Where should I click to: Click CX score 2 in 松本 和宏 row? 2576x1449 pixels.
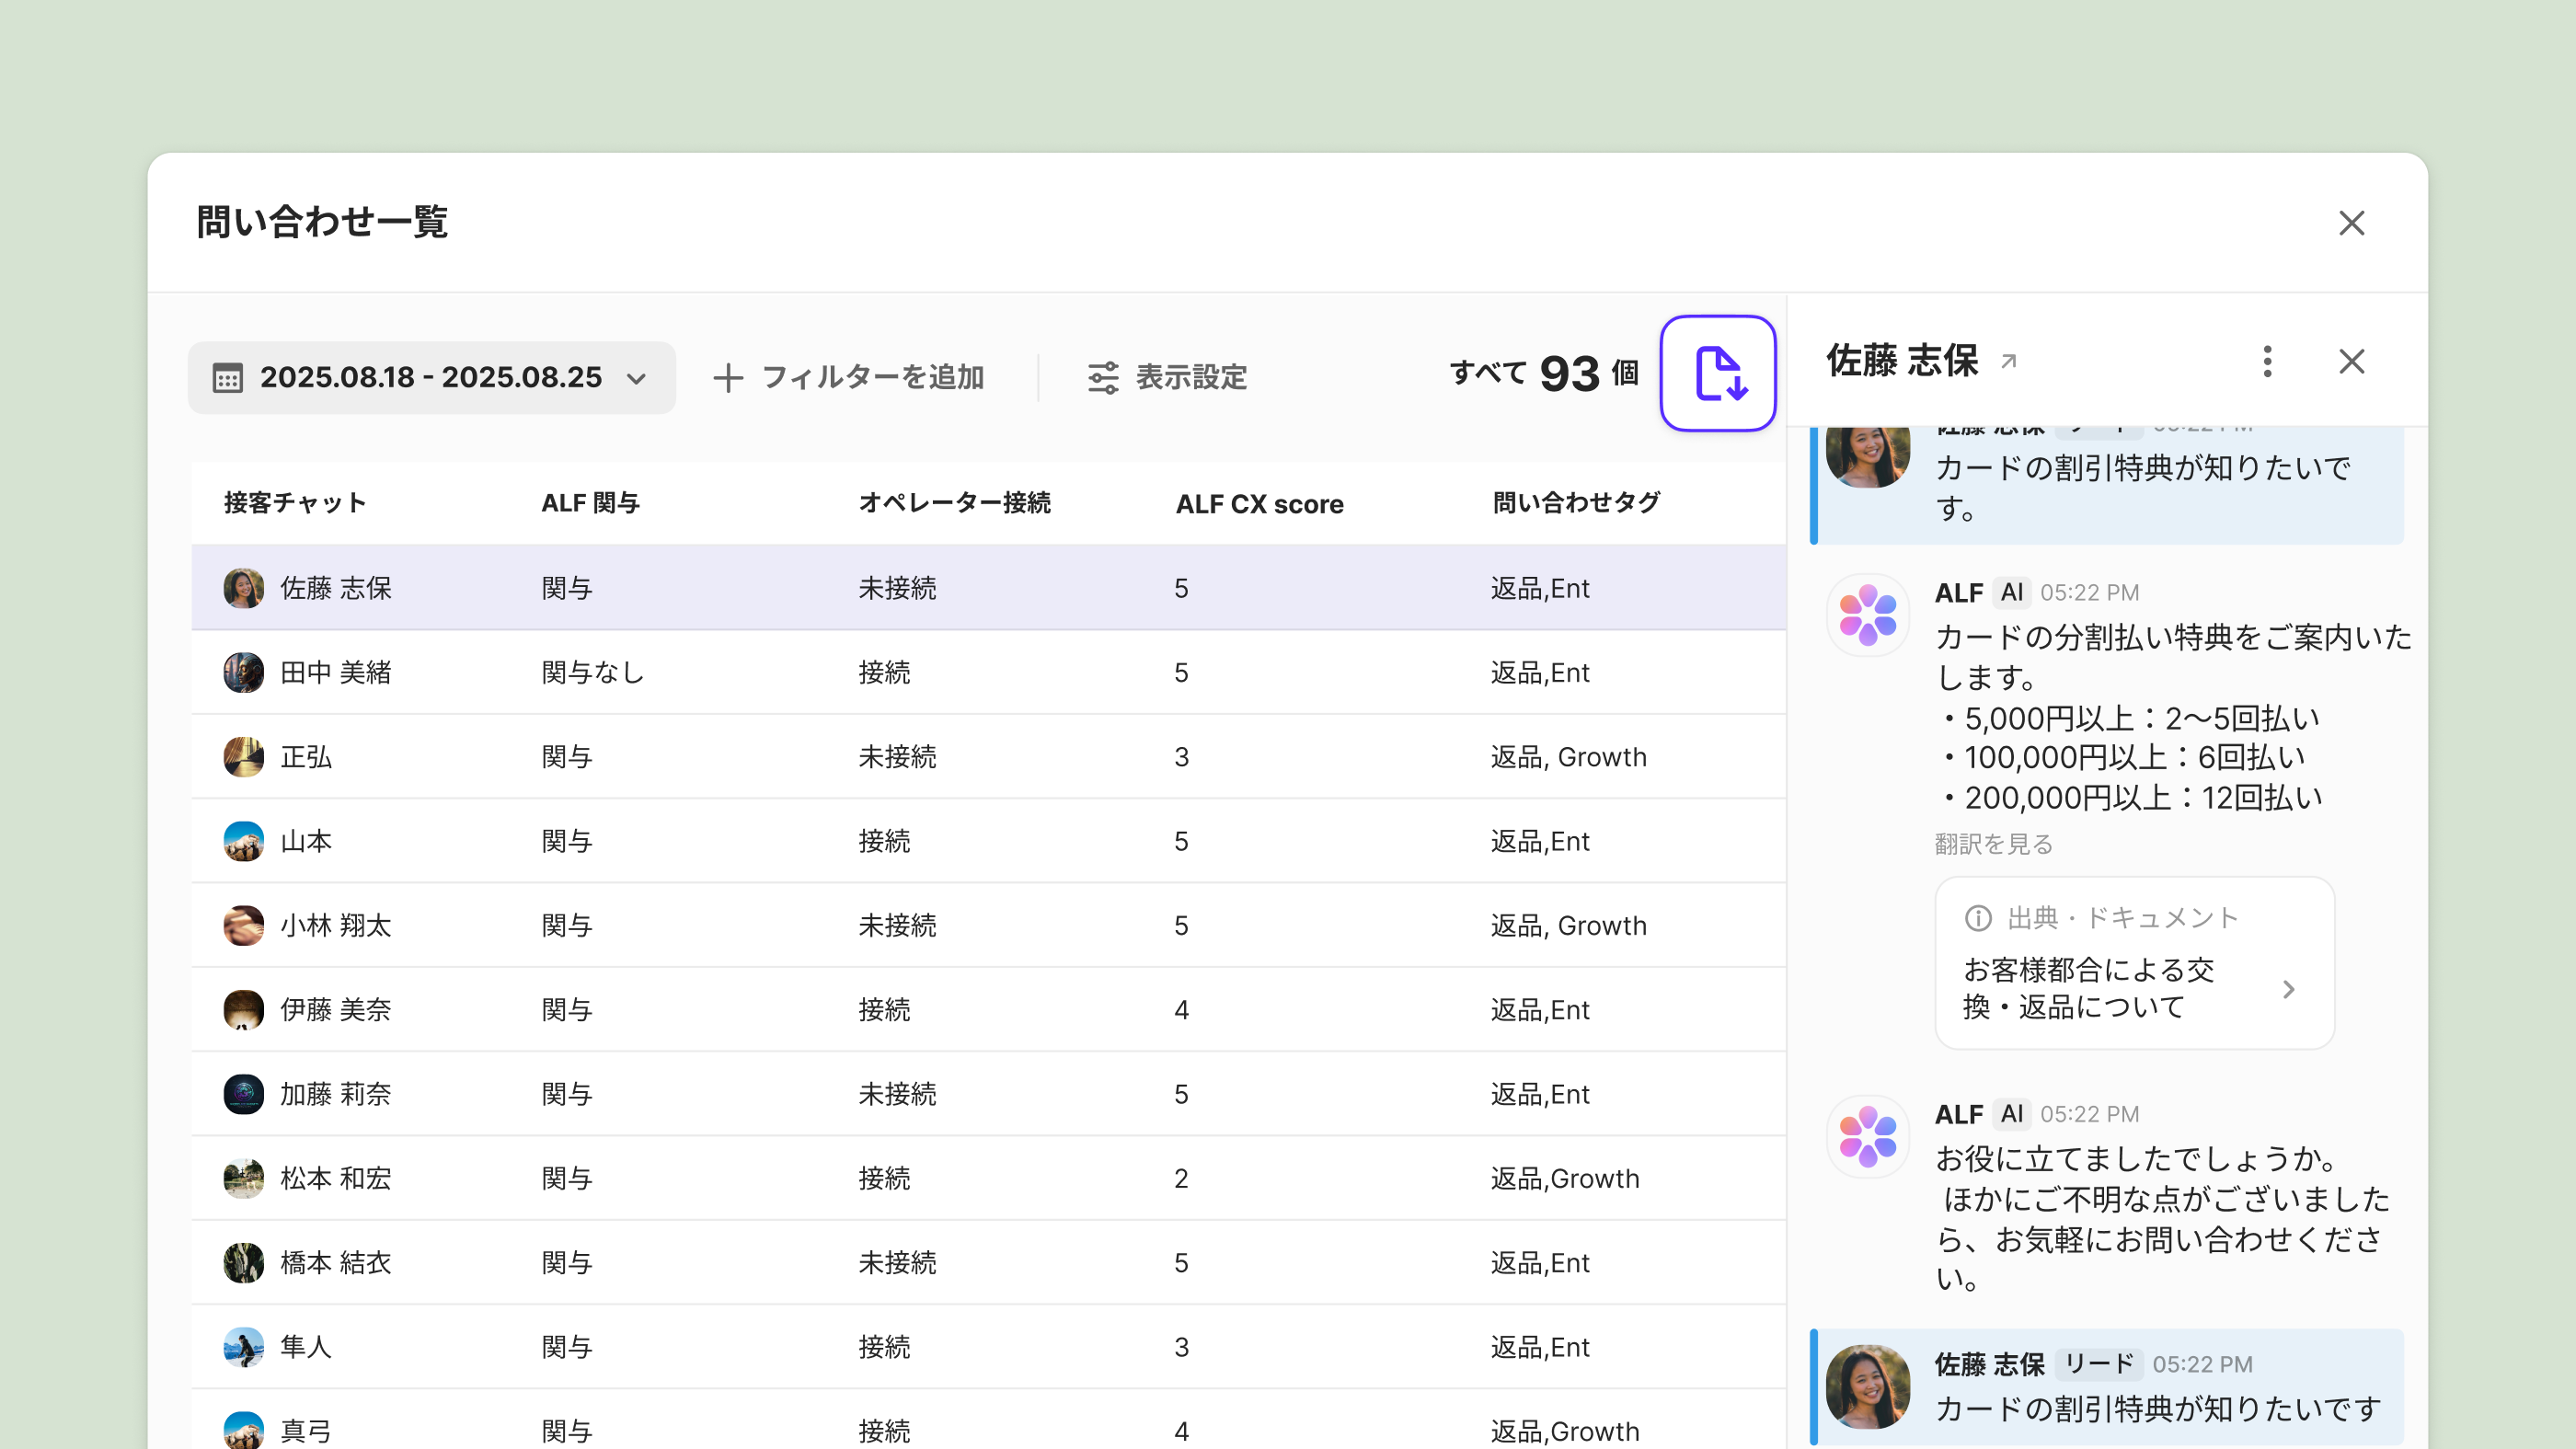(1181, 1178)
